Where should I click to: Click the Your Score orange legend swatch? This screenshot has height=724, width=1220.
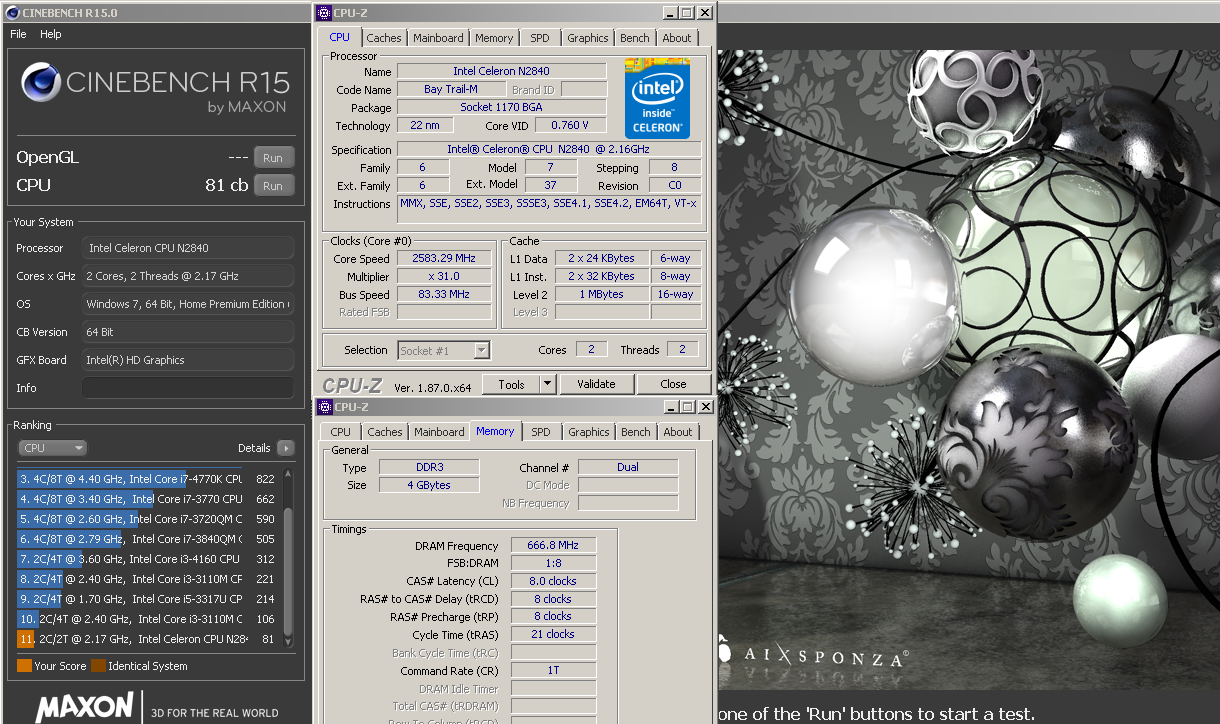click(24, 666)
